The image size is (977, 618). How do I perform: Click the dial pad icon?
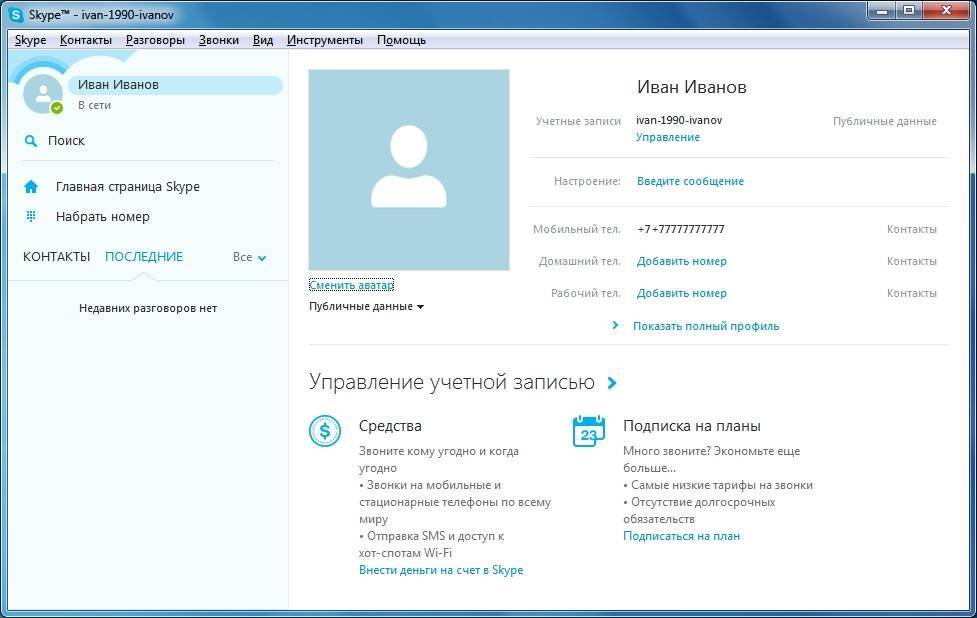[31, 216]
